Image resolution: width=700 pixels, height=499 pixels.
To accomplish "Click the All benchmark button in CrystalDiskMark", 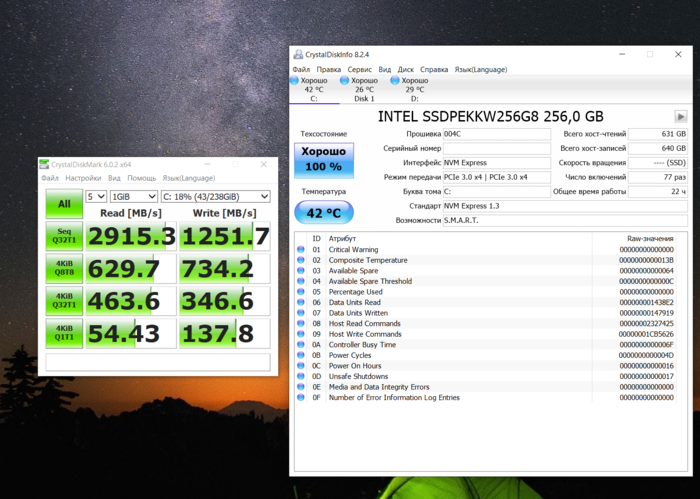I will 64,204.
